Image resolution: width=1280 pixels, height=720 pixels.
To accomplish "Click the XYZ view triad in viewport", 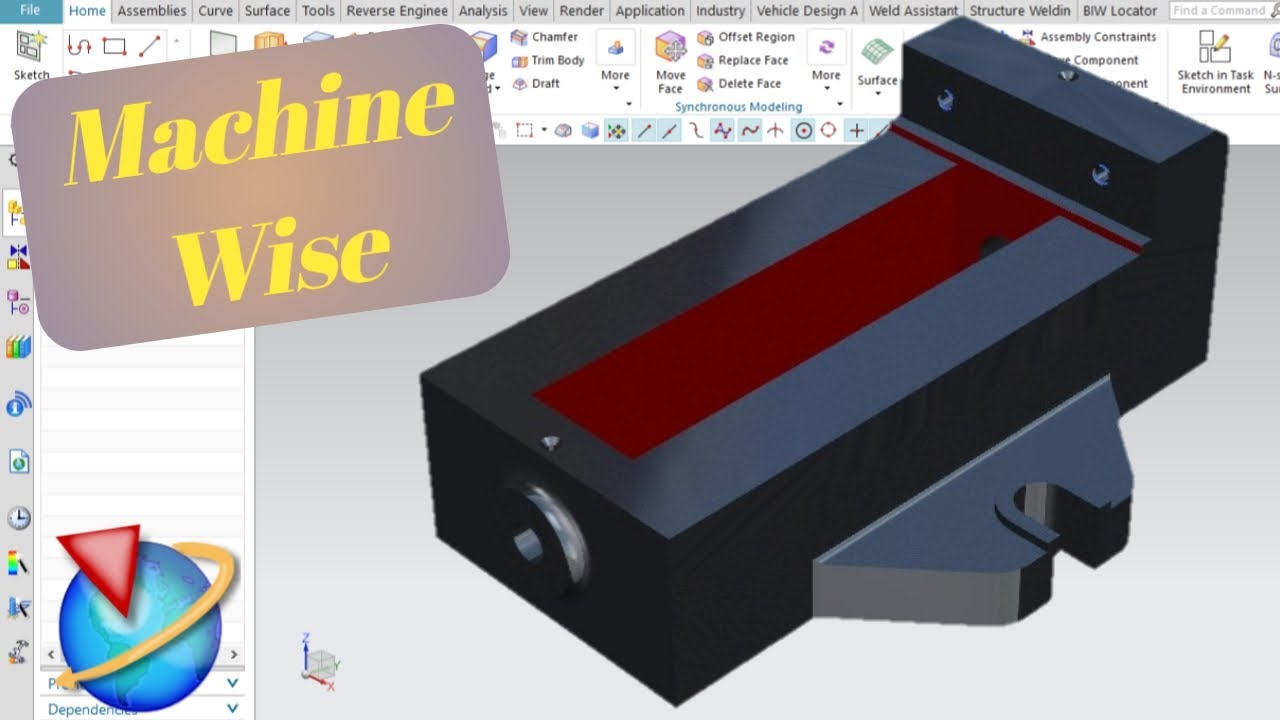I will pyautogui.click(x=321, y=662).
